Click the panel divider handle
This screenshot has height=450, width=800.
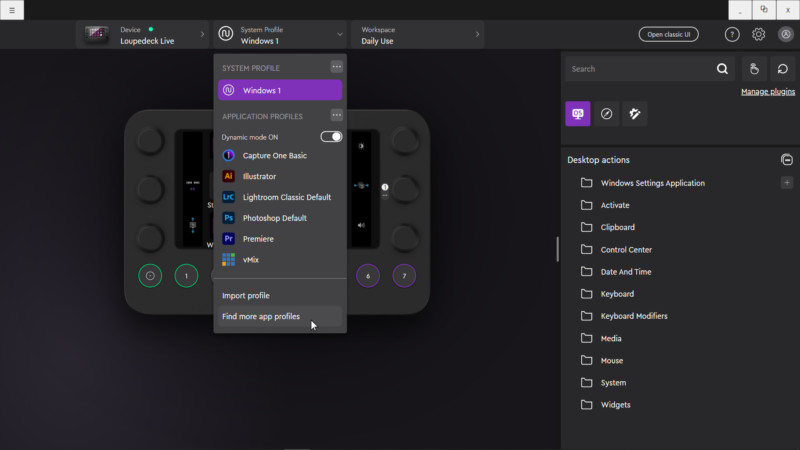pyautogui.click(x=557, y=249)
